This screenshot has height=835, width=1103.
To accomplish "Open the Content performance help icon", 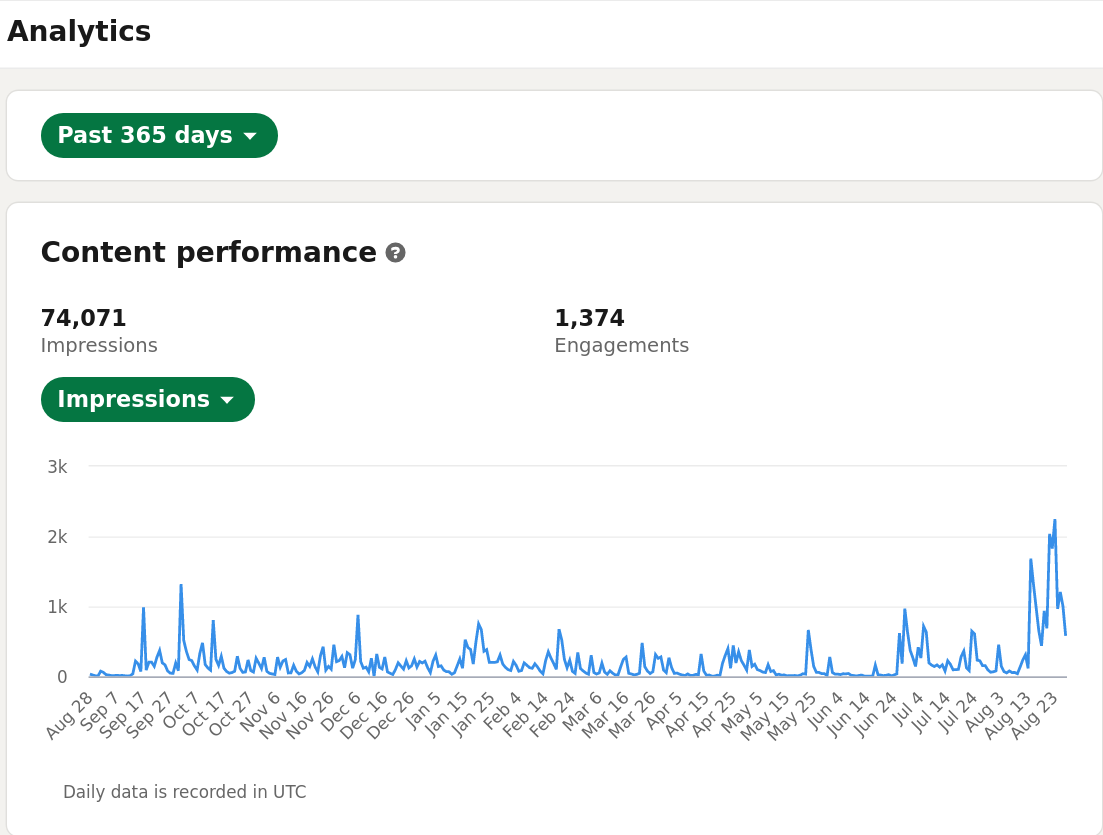I will (x=395, y=253).
